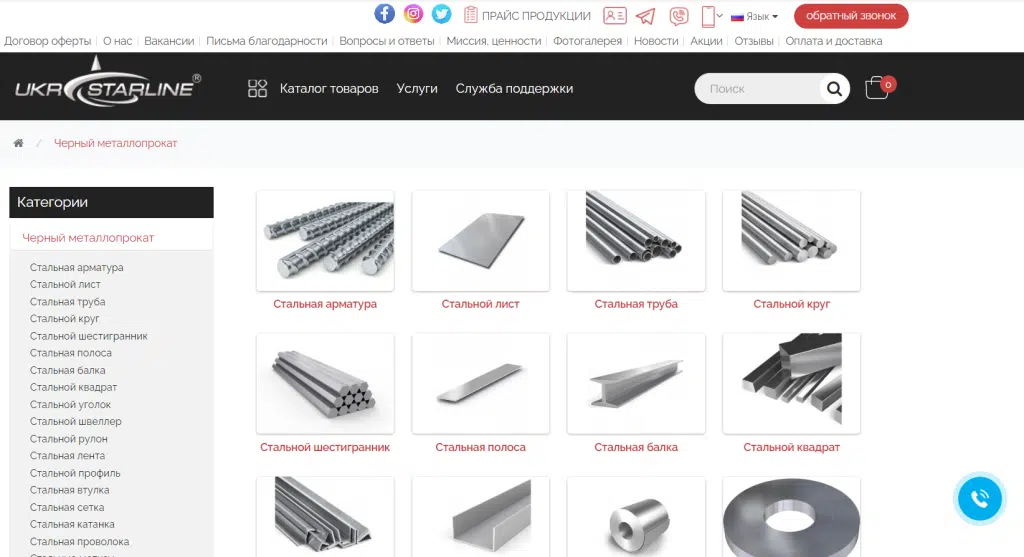Image resolution: width=1024 pixels, height=557 pixels.
Task: Select Стальной квадрат in sidebar list
Action: (x=73, y=387)
